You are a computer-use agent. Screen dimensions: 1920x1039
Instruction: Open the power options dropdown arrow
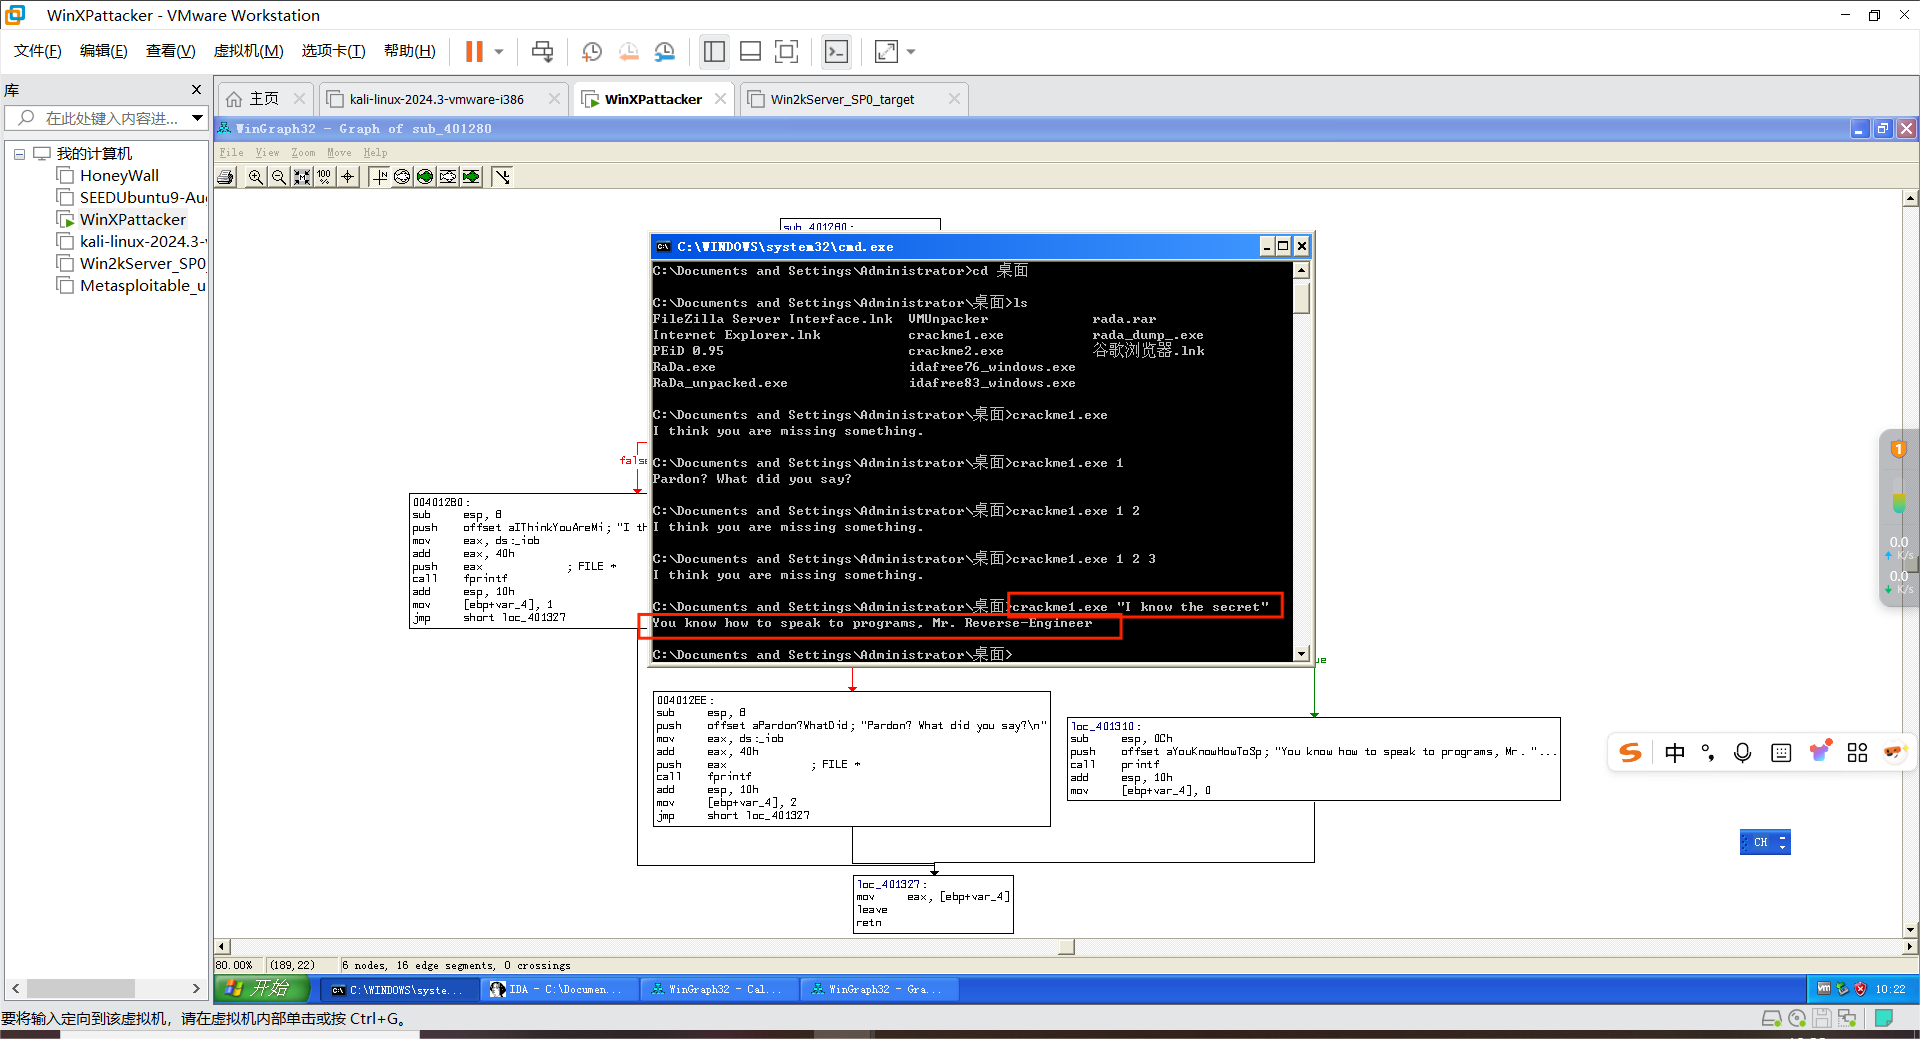click(499, 52)
